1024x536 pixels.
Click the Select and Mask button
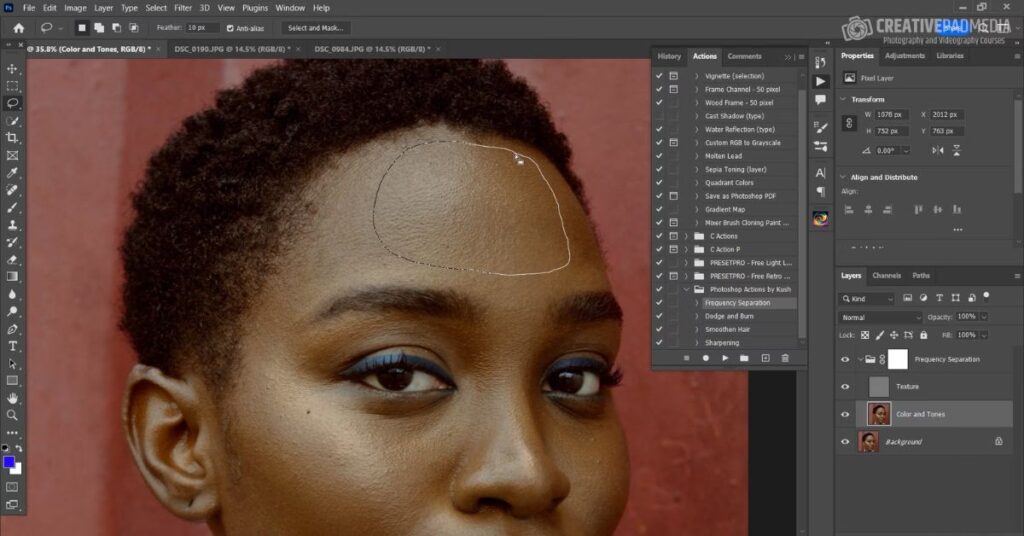(x=315, y=28)
